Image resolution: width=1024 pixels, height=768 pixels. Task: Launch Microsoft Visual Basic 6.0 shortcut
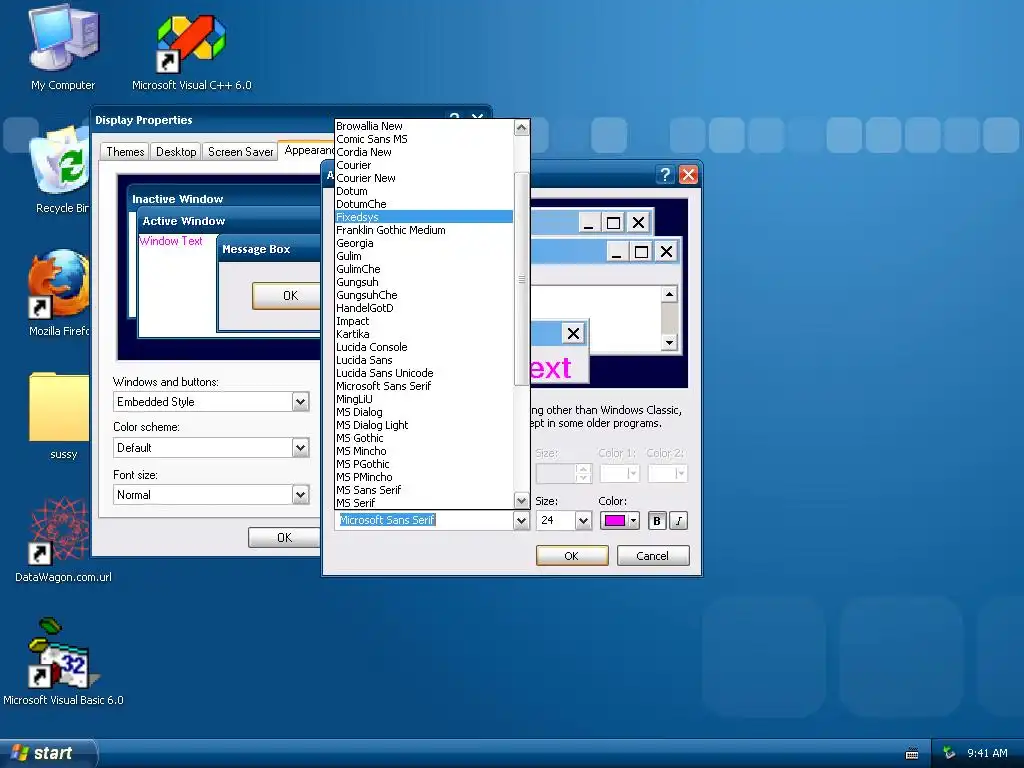(x=63, y=661)
